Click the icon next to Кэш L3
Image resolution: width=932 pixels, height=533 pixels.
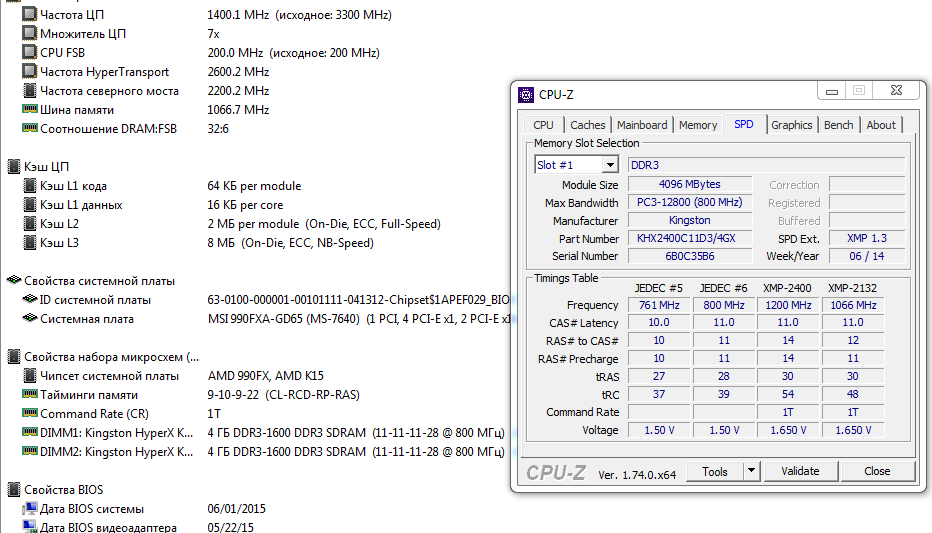(29, 242)
